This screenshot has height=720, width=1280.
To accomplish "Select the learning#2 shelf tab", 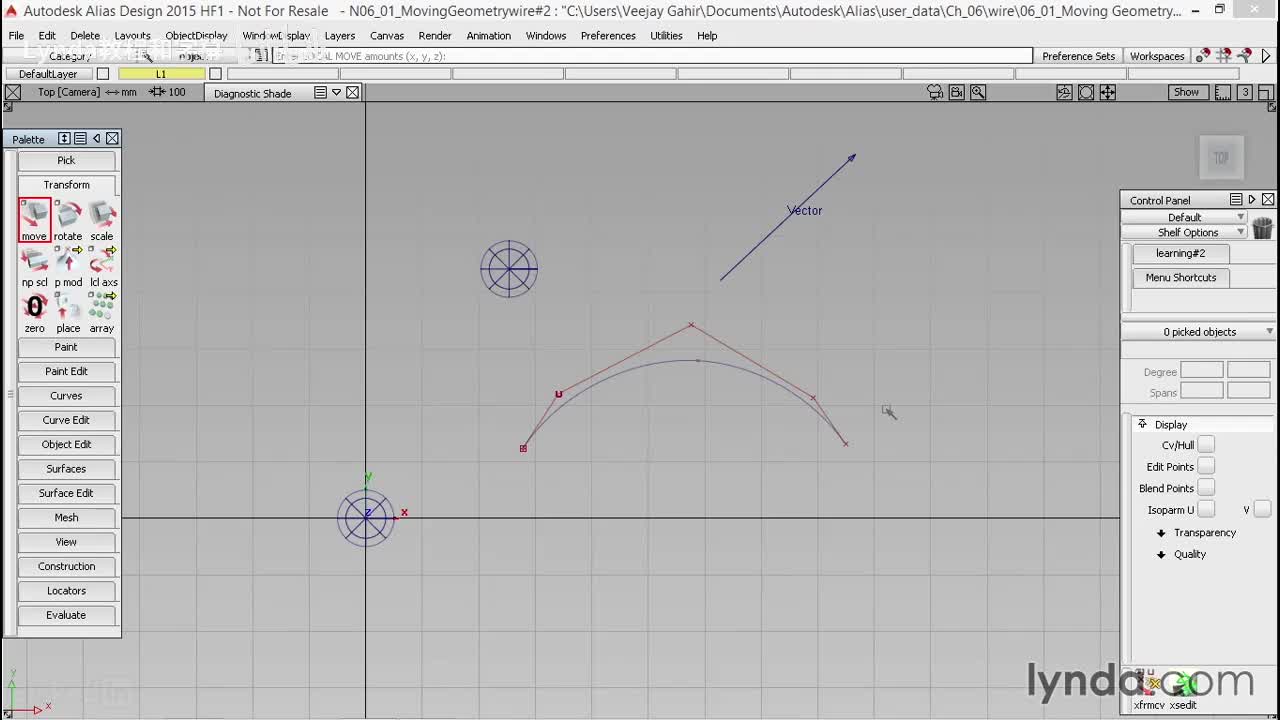I will (x=1180, y=254).
